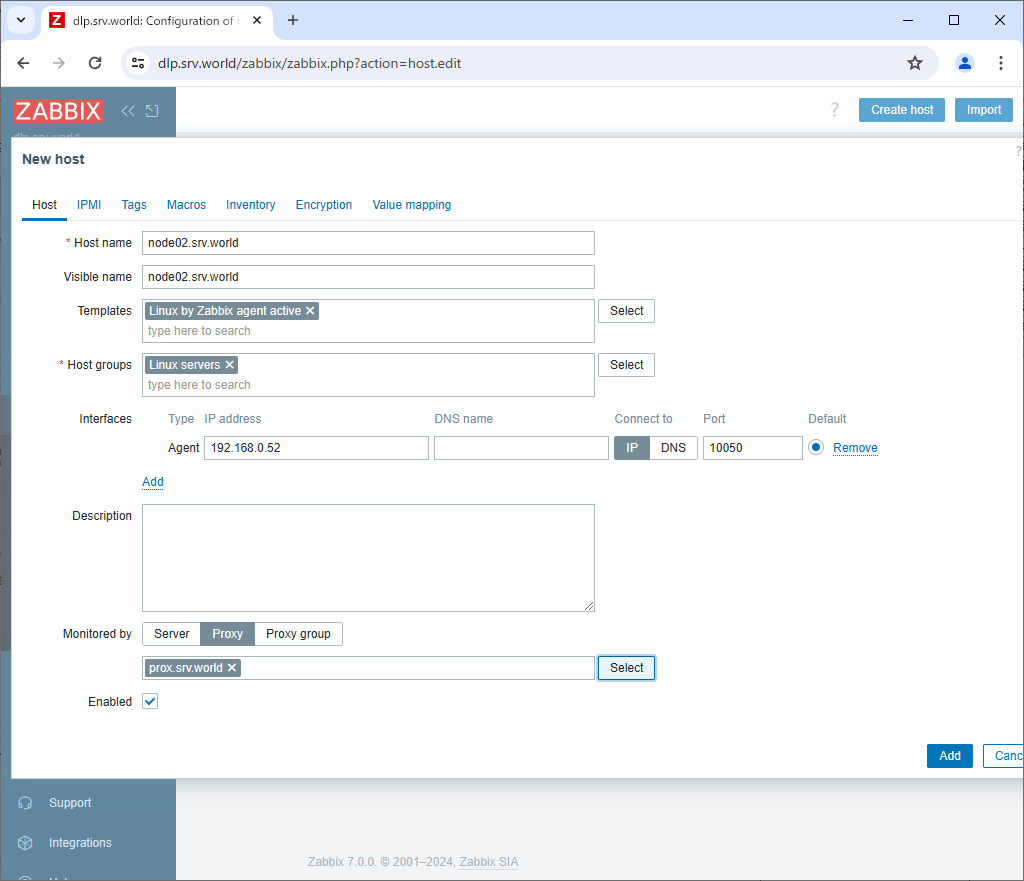Click the Create host button

tap(902, 110)
